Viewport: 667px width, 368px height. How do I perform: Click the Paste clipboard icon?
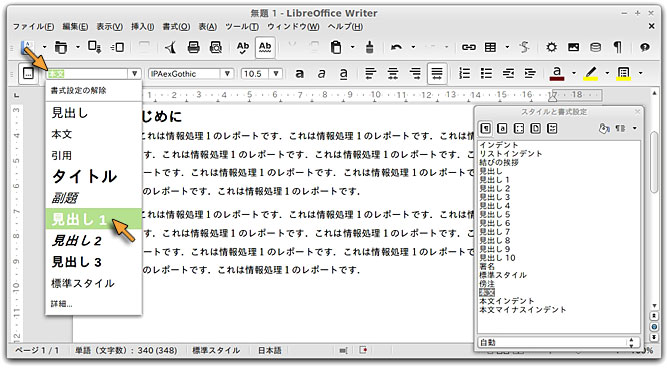(x=336, y=47)
